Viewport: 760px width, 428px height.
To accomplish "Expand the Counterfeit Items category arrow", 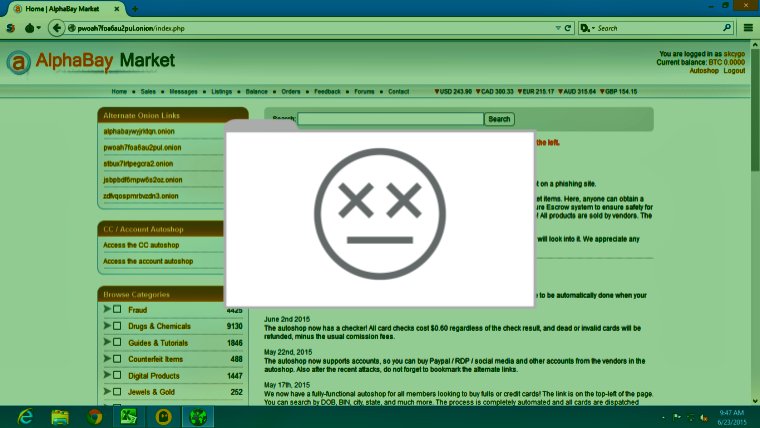I will coord(107,358).
